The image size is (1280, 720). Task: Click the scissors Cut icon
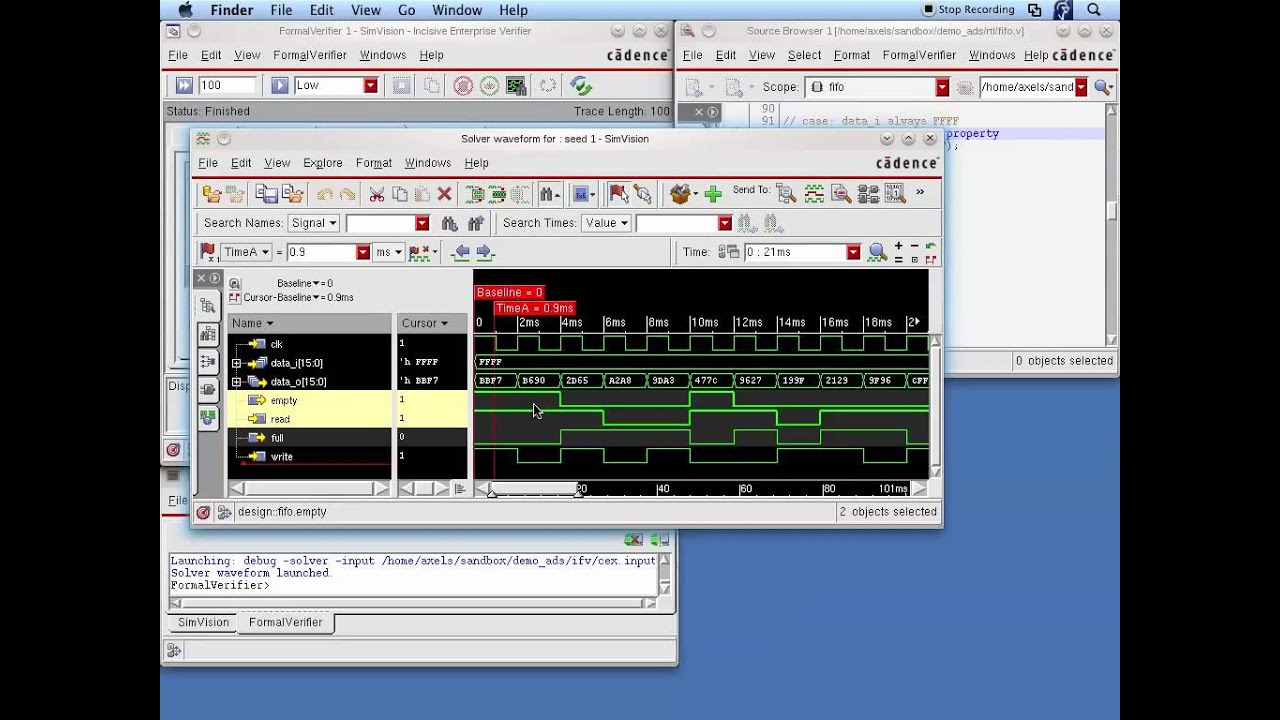click(x=377, y=194)
